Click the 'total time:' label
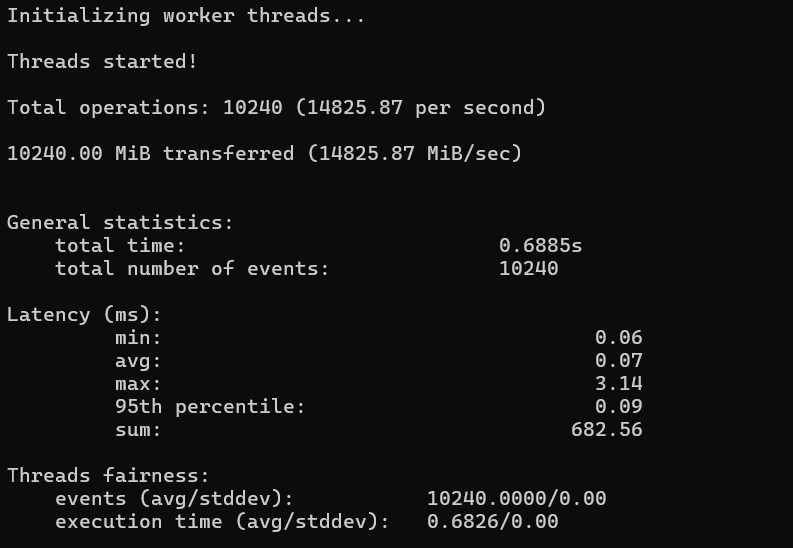793x548 pixels. click(120, 246)
